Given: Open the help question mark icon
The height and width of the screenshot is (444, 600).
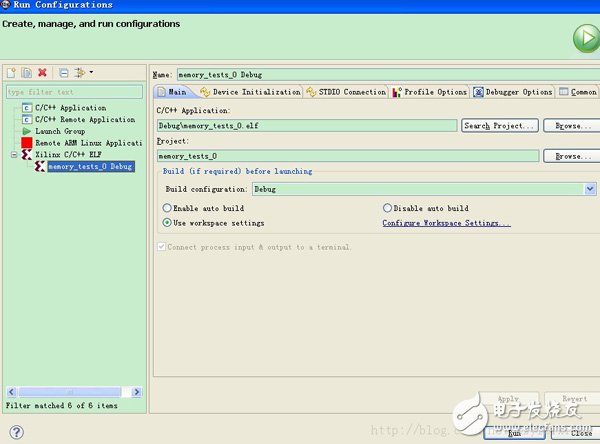Looking at the screenshot, I should point(16,432).
